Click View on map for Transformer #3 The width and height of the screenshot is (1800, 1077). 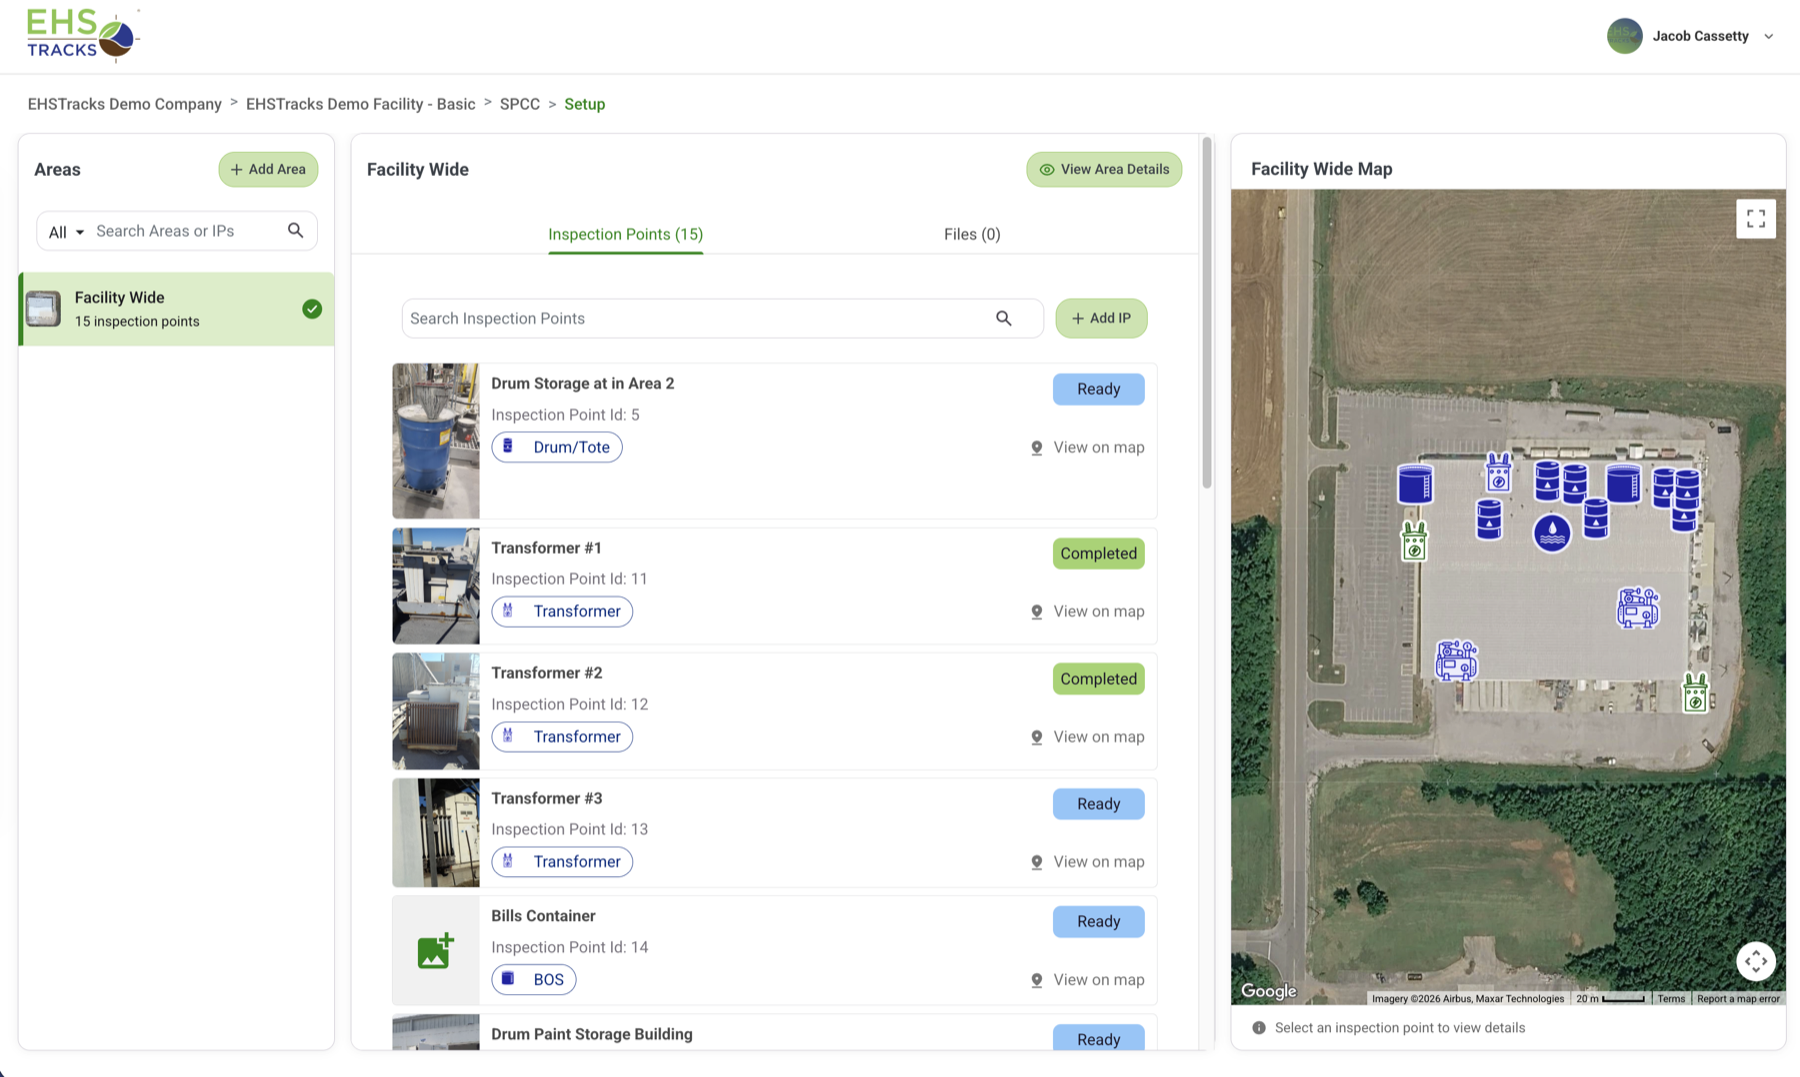click(1087, 862)
